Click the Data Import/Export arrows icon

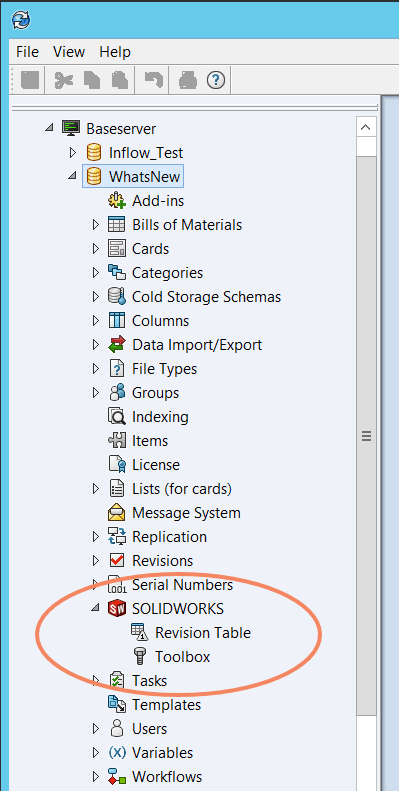pos(117,345)
